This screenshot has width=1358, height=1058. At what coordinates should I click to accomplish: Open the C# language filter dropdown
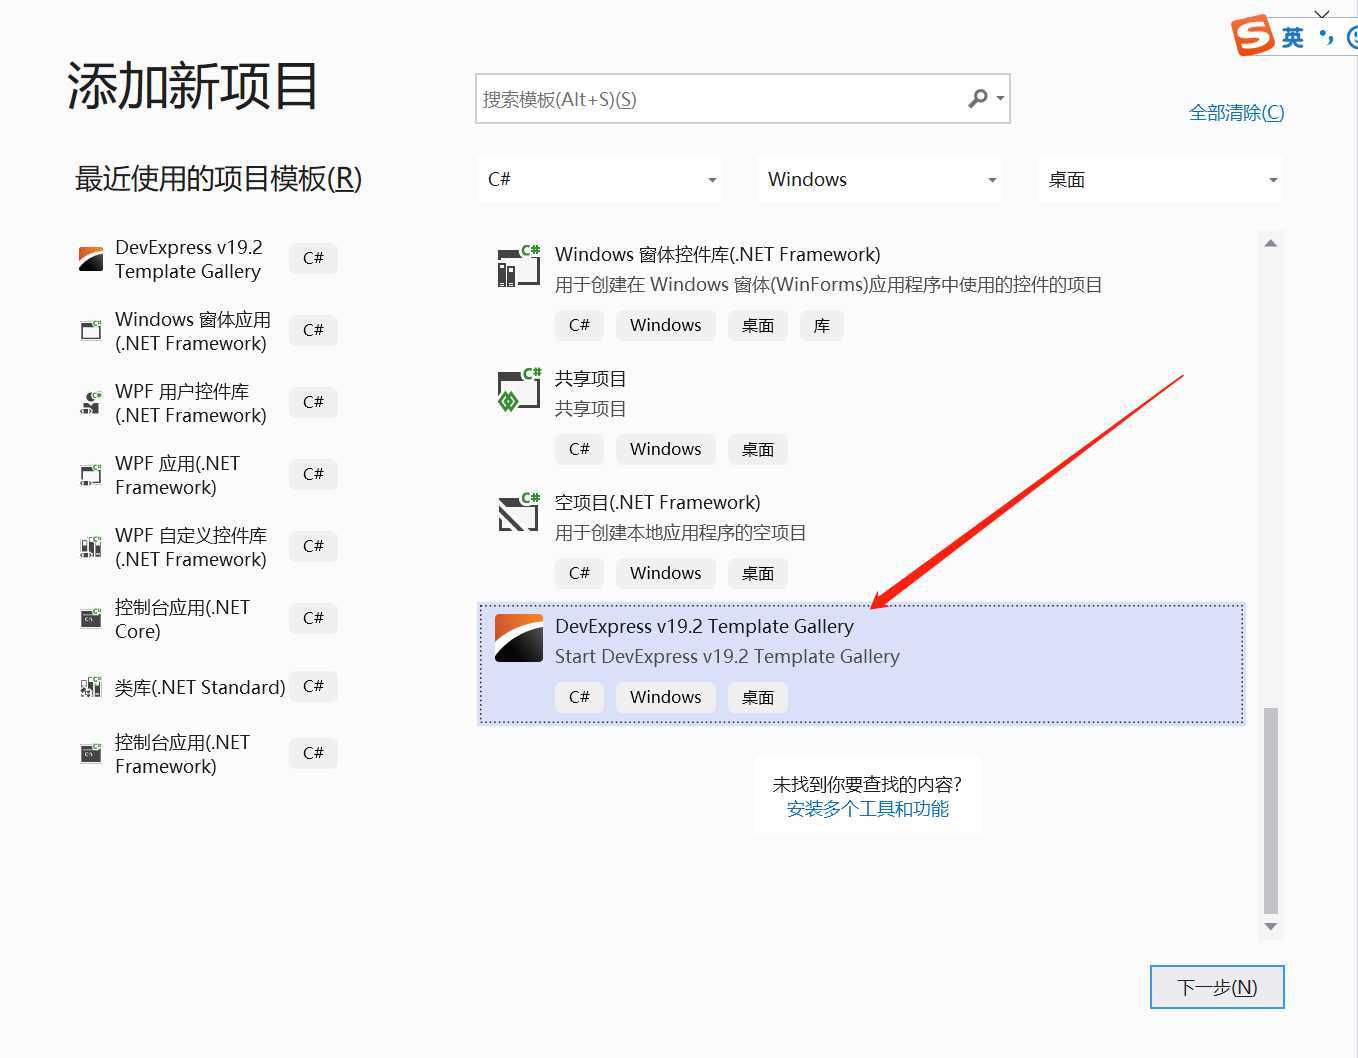pos(601,180)
